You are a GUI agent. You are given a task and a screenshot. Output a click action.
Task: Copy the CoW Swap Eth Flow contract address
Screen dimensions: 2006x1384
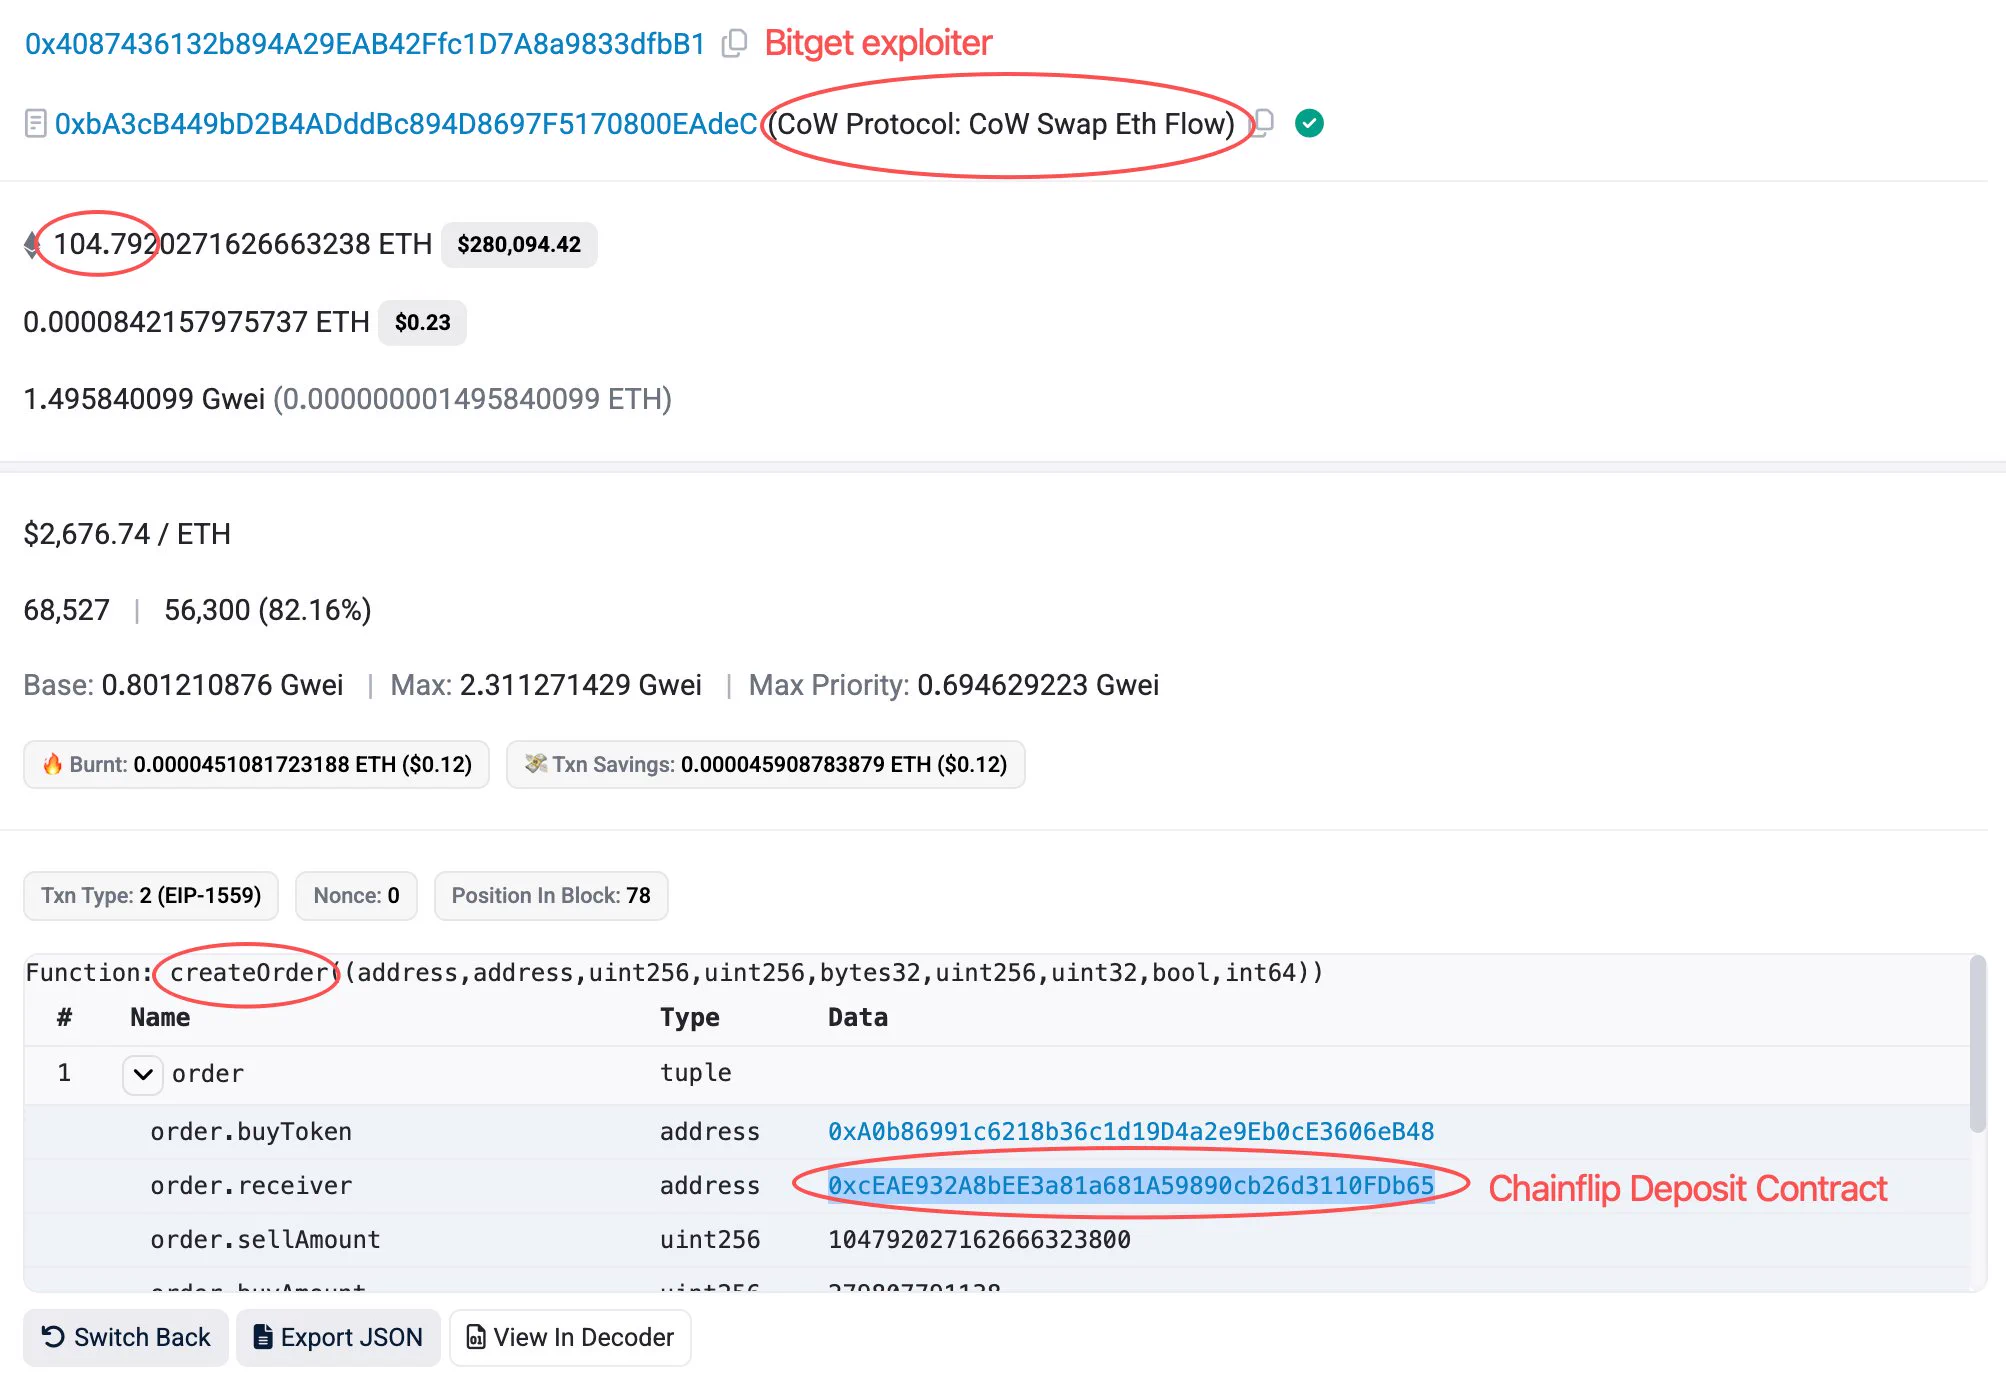(x=1264, y=123)
